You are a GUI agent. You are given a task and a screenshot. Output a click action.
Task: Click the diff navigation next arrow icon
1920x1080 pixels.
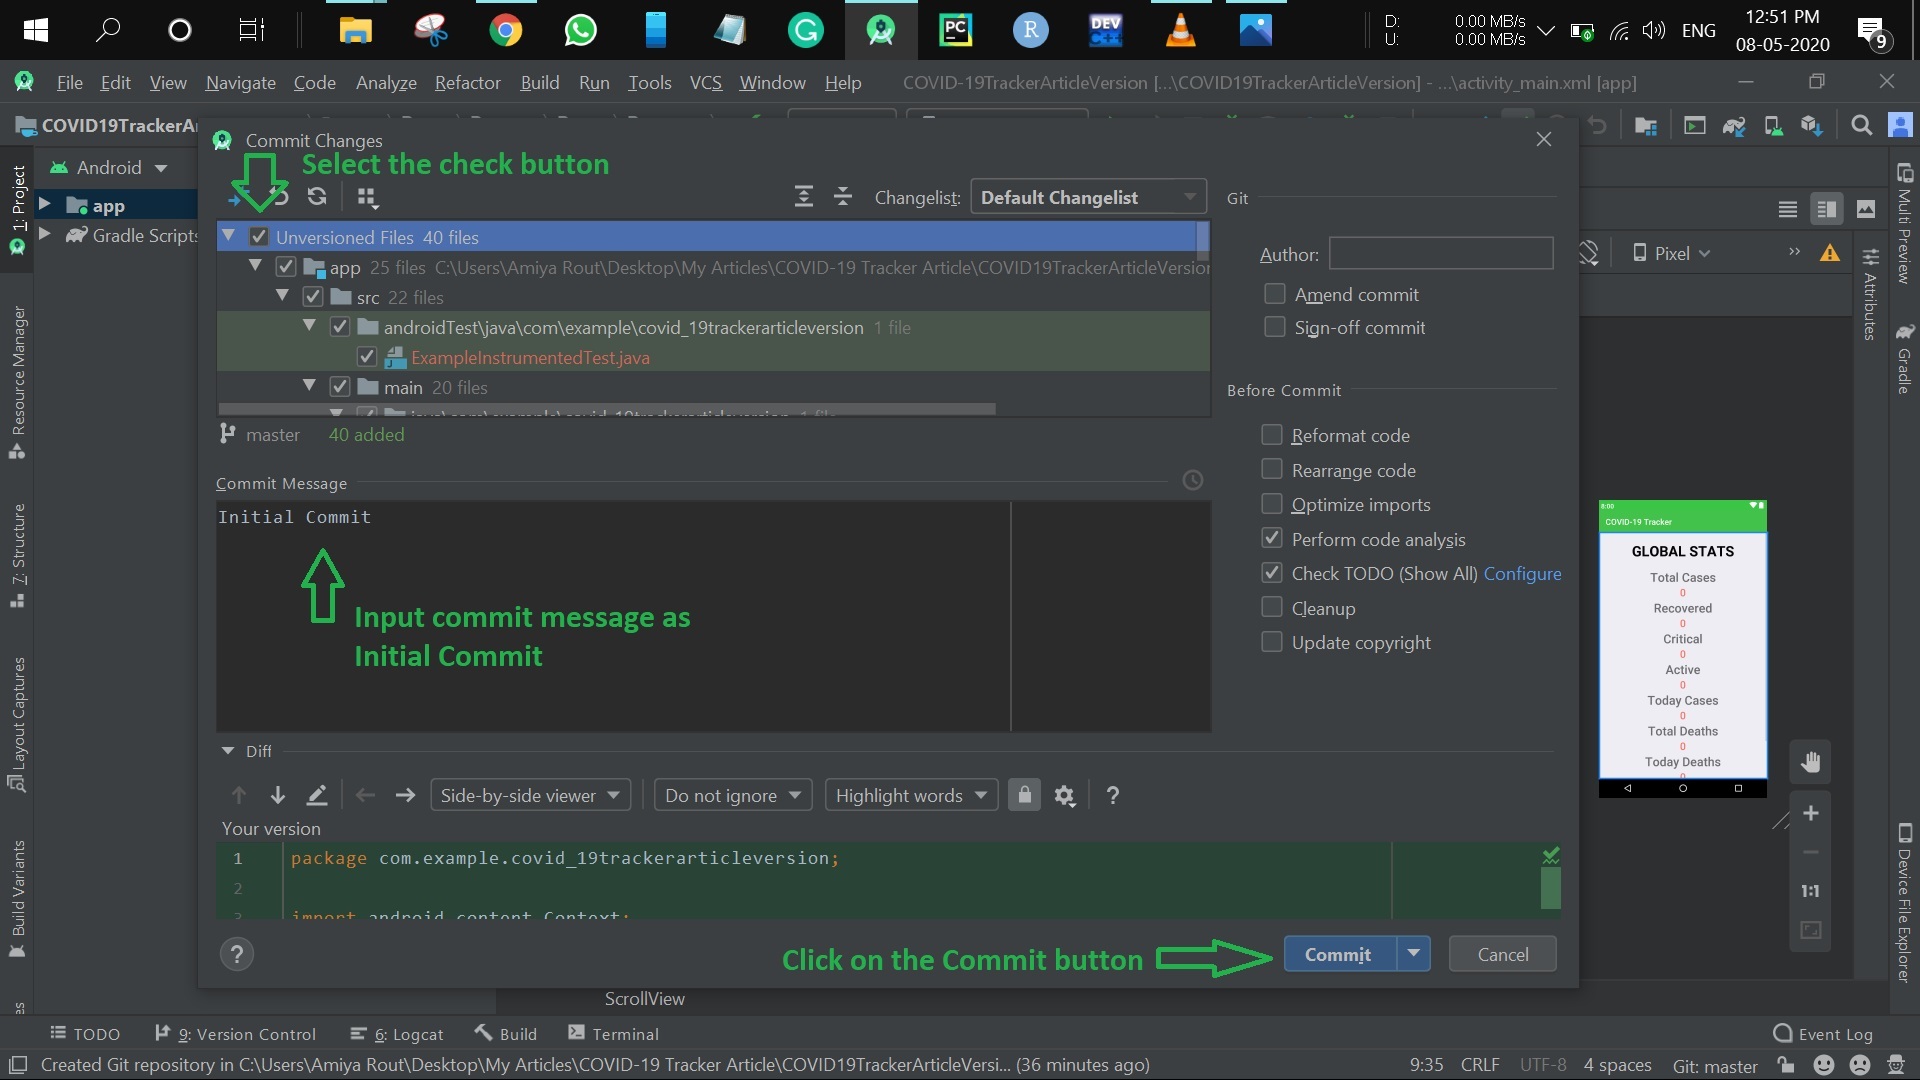406,794
